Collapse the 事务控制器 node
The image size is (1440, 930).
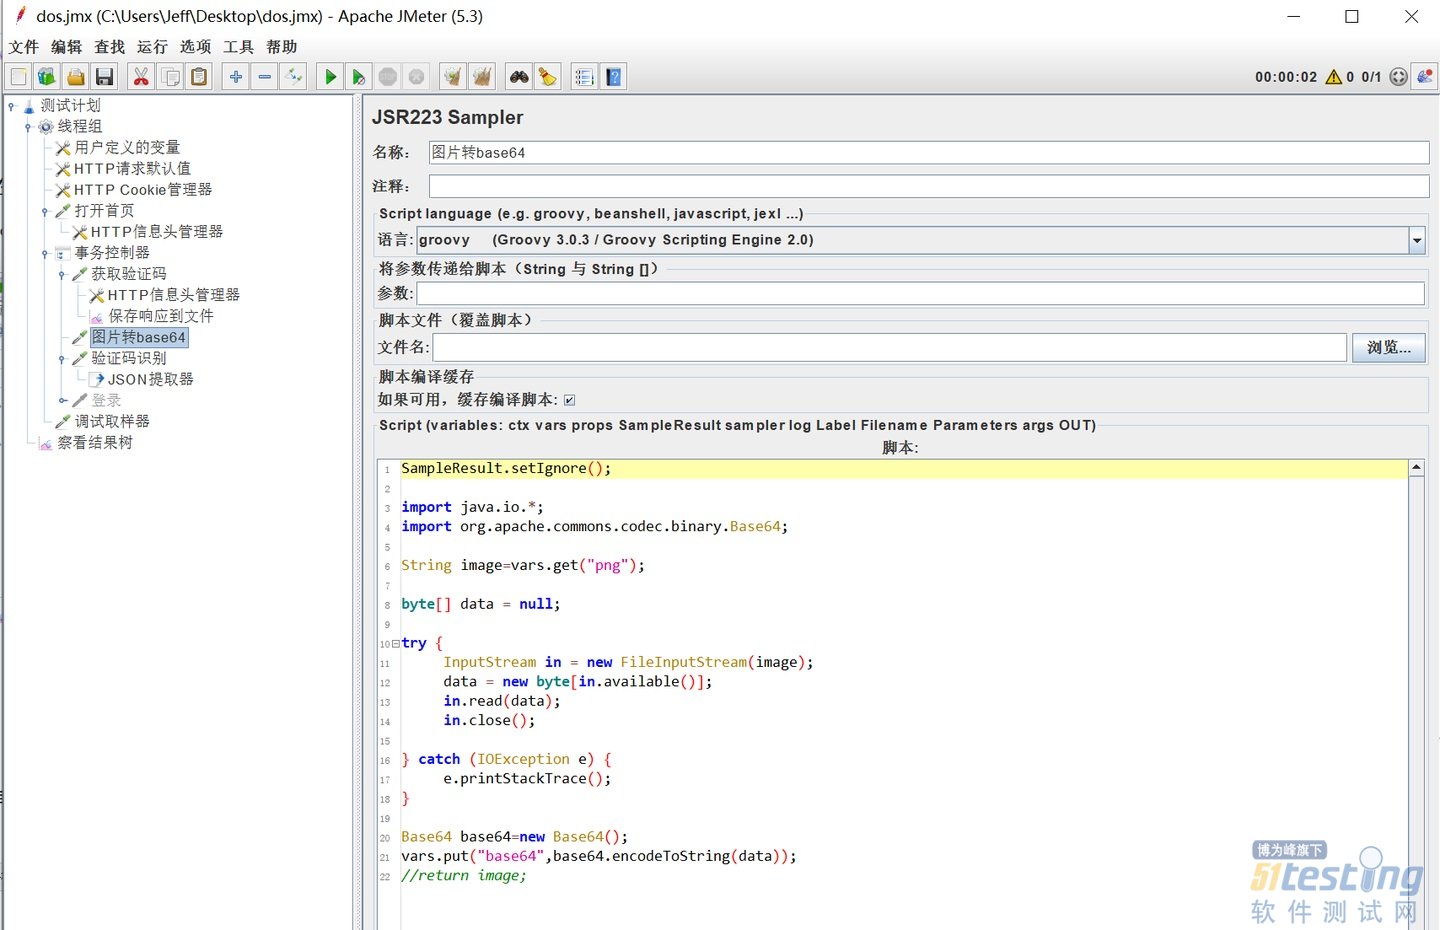click(45, 253)
